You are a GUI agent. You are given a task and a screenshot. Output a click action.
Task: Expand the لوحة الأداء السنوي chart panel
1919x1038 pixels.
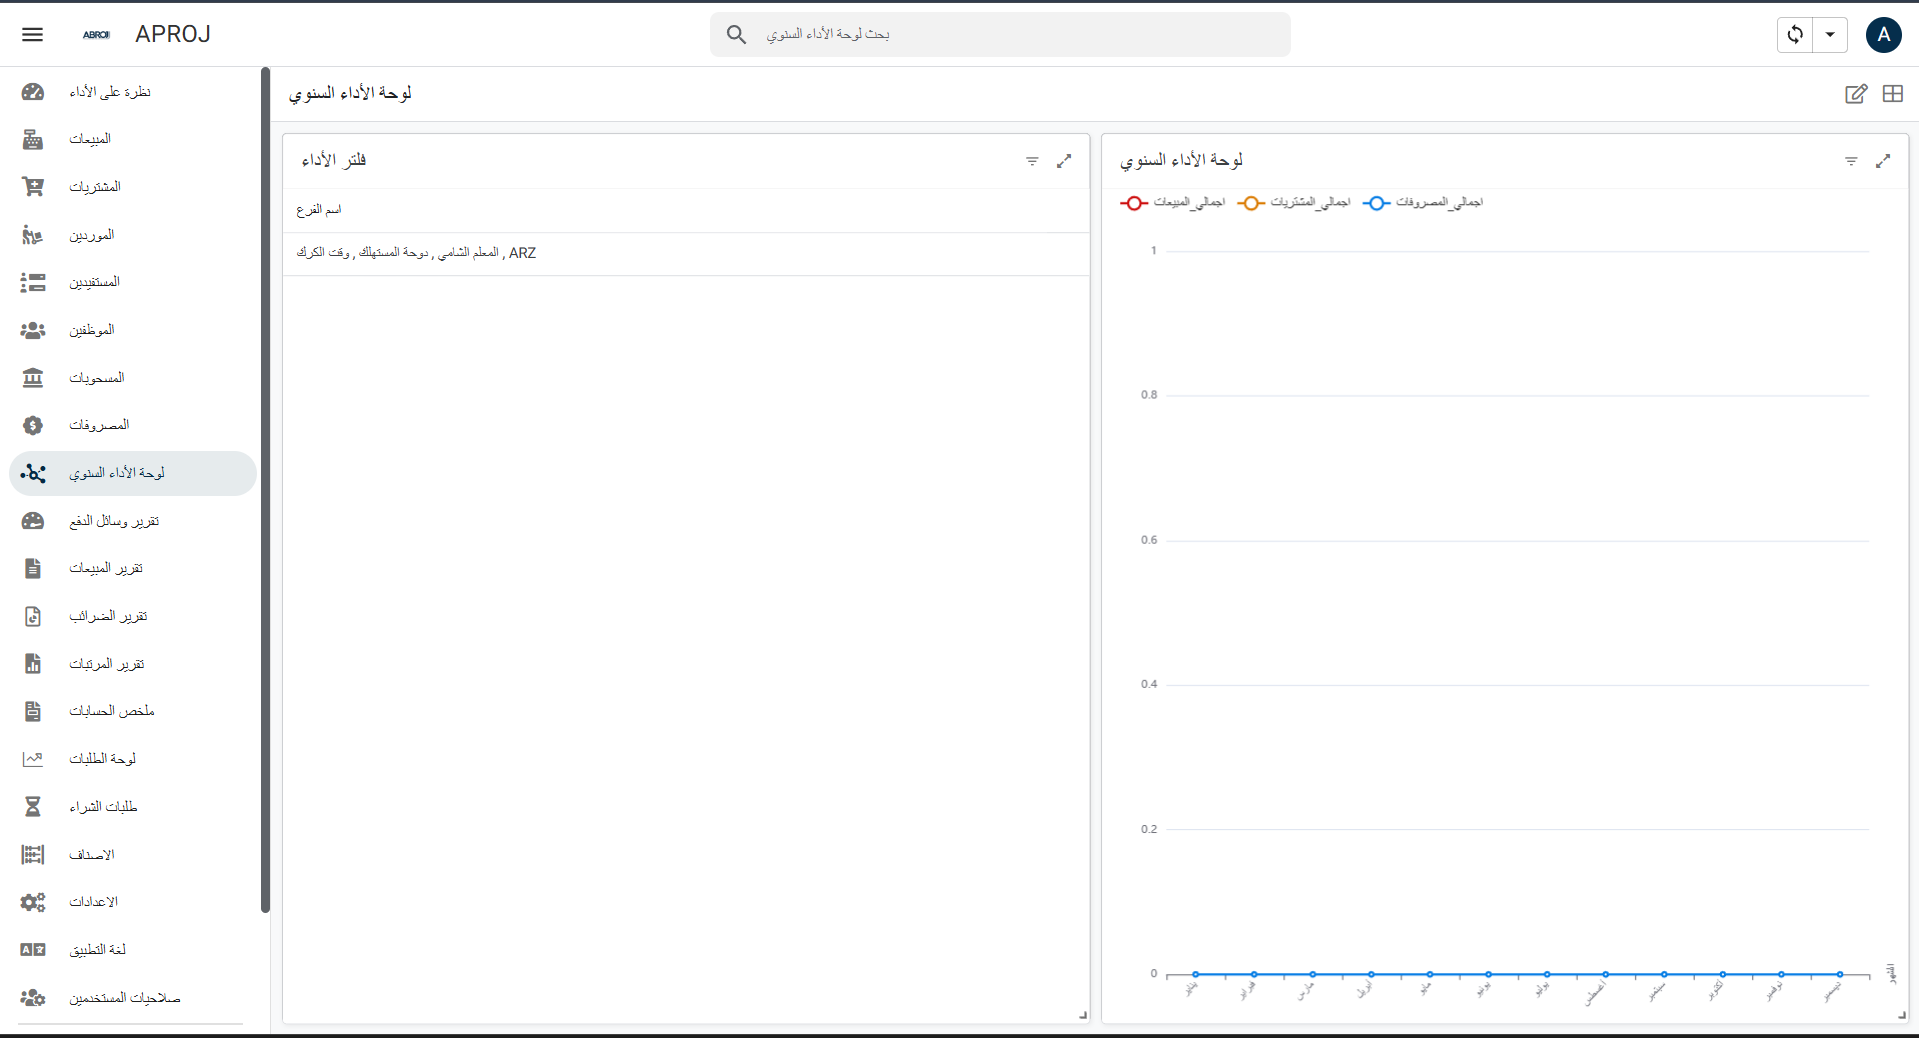[1883, 161]
